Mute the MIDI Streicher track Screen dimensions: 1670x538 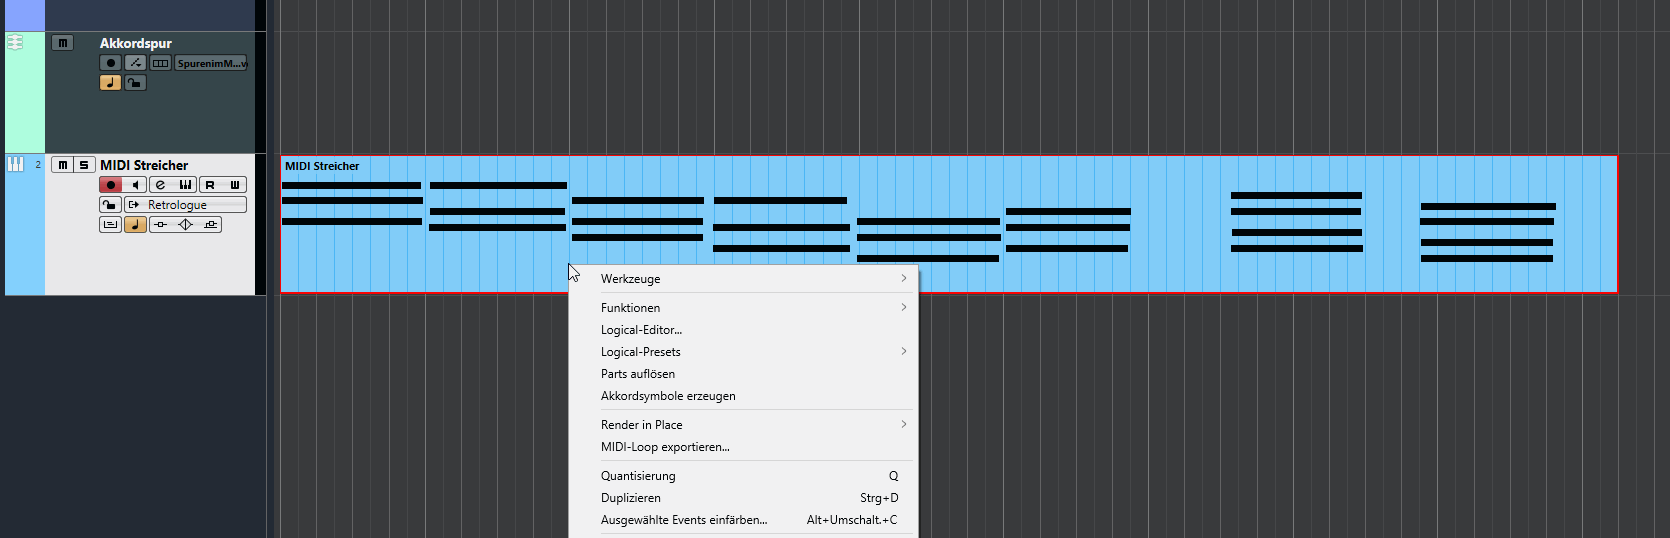(62, 165)
